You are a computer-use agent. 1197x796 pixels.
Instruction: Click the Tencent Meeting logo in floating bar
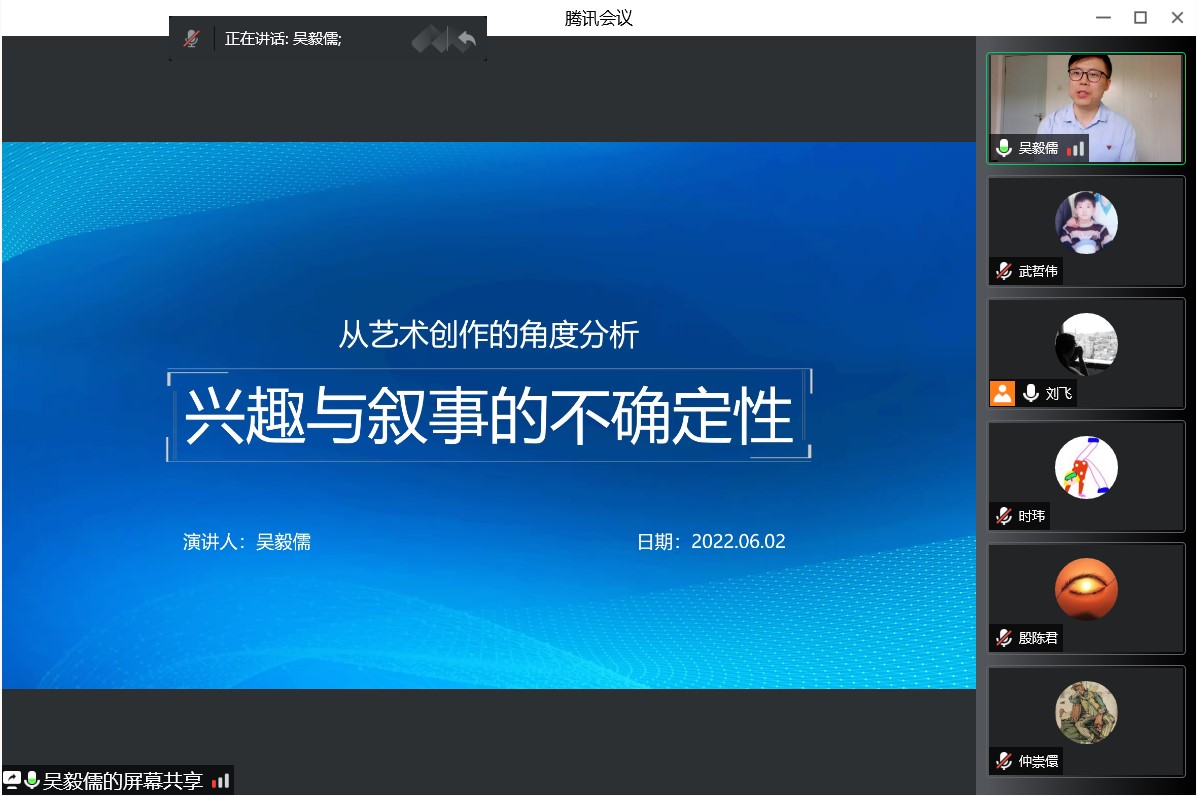(x=429, y=40)
